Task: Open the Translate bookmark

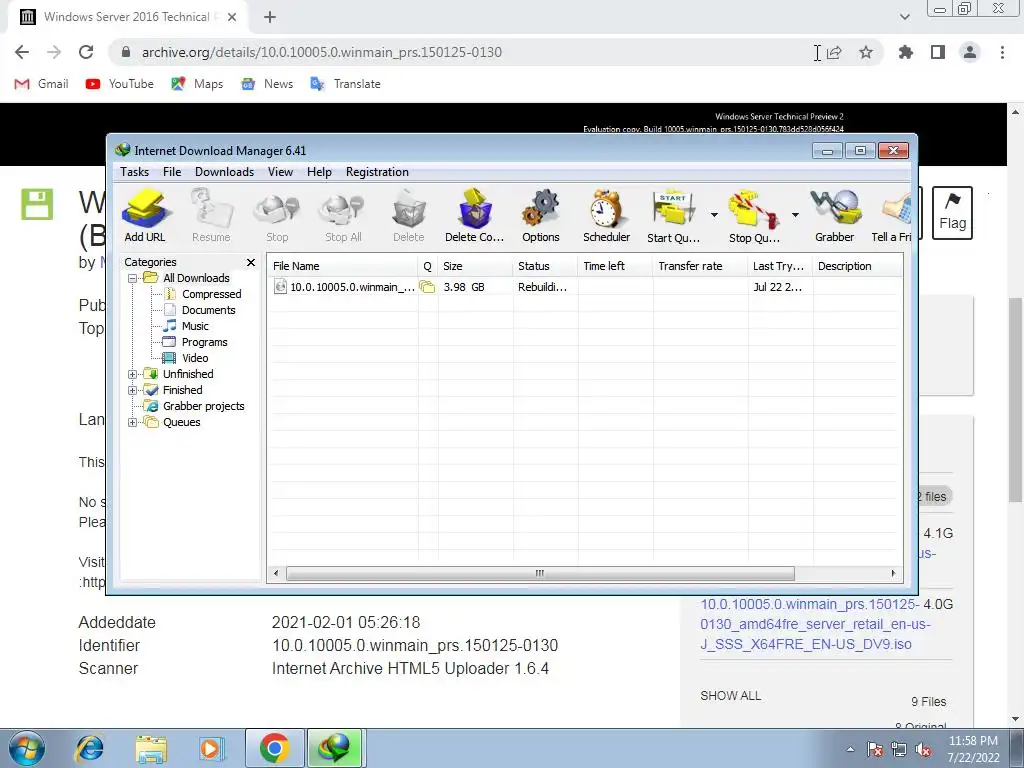Action: pos(345,84)
